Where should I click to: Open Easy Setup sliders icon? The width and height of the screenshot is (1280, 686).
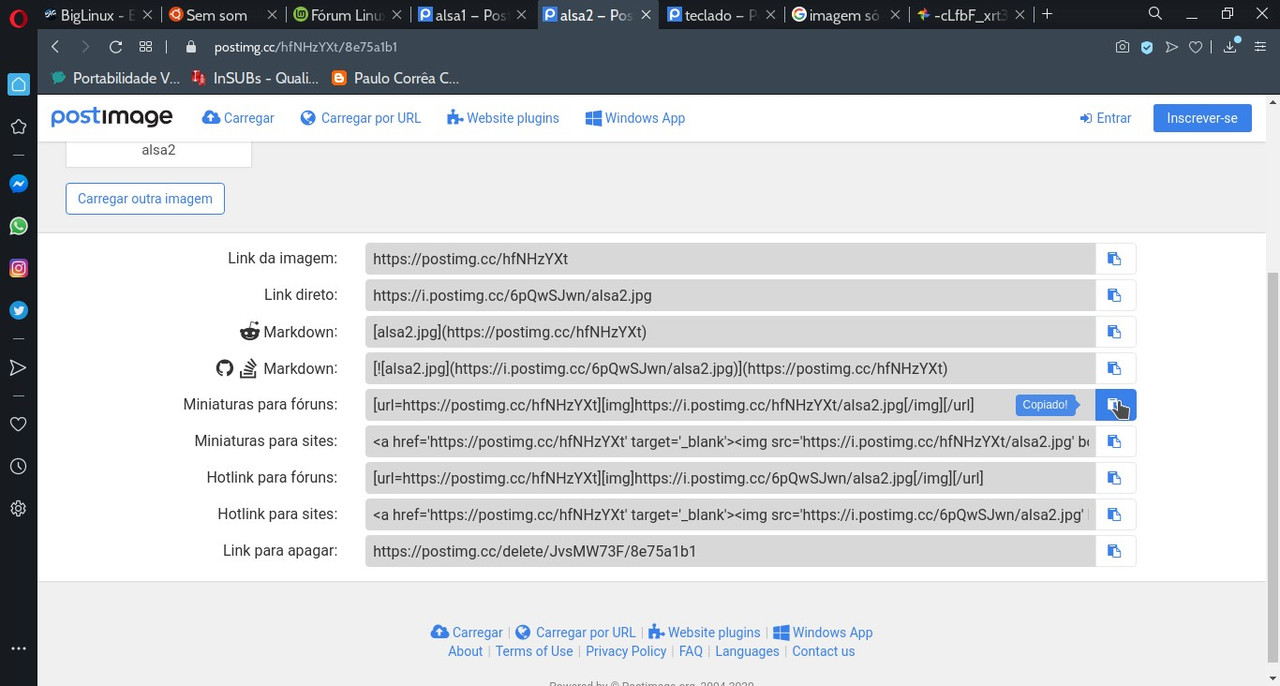1261,47
